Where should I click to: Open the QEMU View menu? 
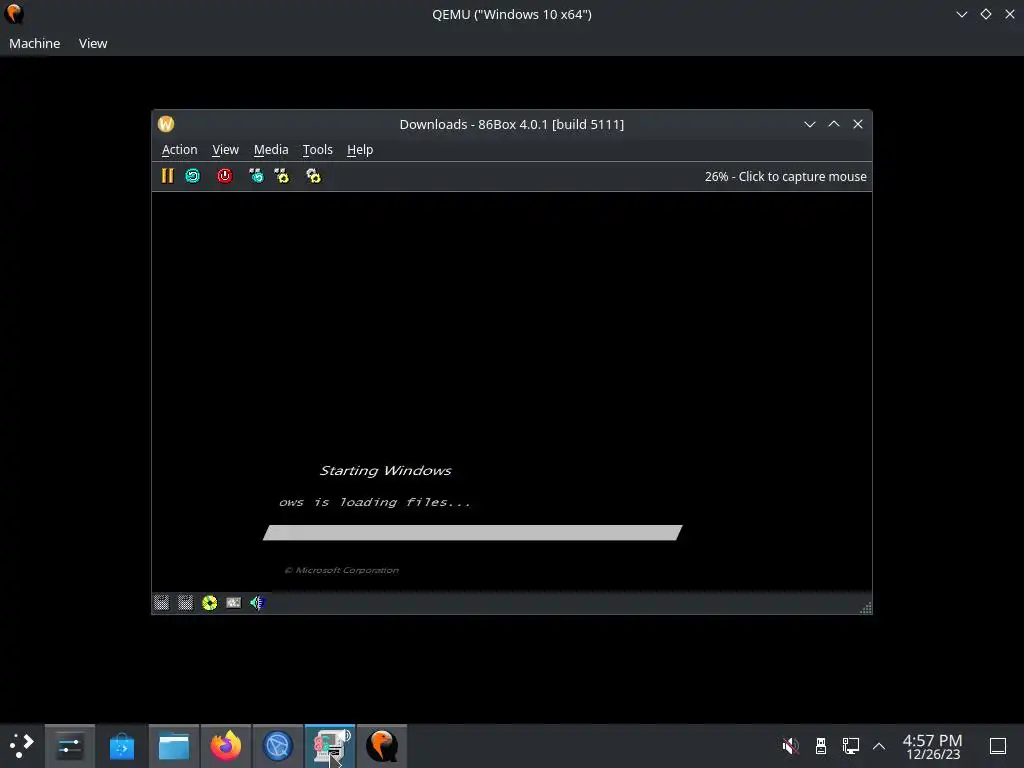pyautogui.click(x=93, y=43)
